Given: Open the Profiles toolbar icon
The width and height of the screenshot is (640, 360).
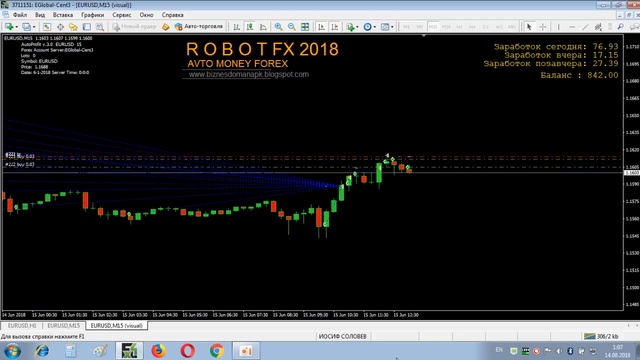Looking at the screenshot, I should [26, 27].
